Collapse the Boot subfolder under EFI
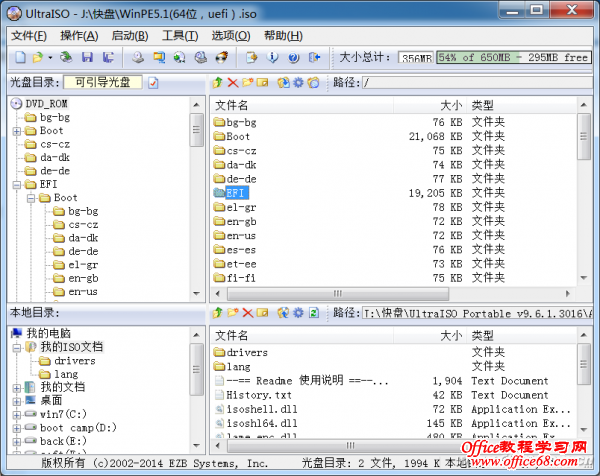Image resolution: width=600 pixels, height=476 pixels. tap(31, 198)
